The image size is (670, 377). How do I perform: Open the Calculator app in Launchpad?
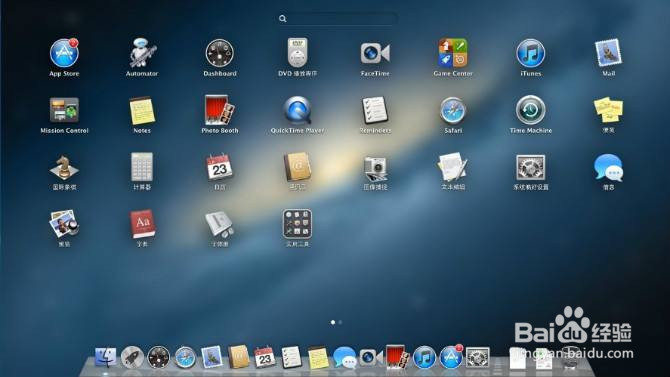click(x=142, y=167)
